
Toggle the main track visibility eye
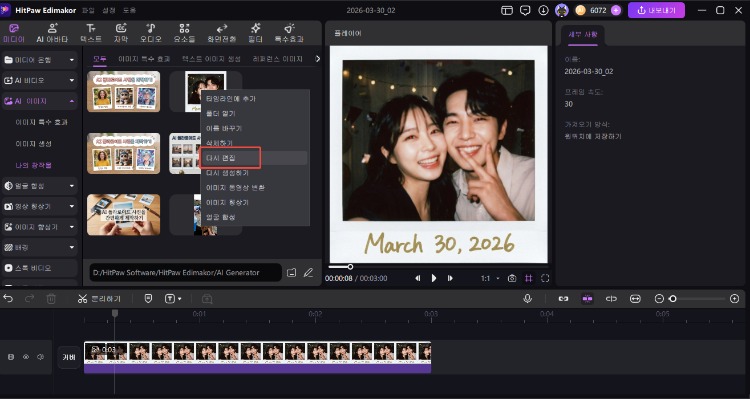click(x=26, y=357)
